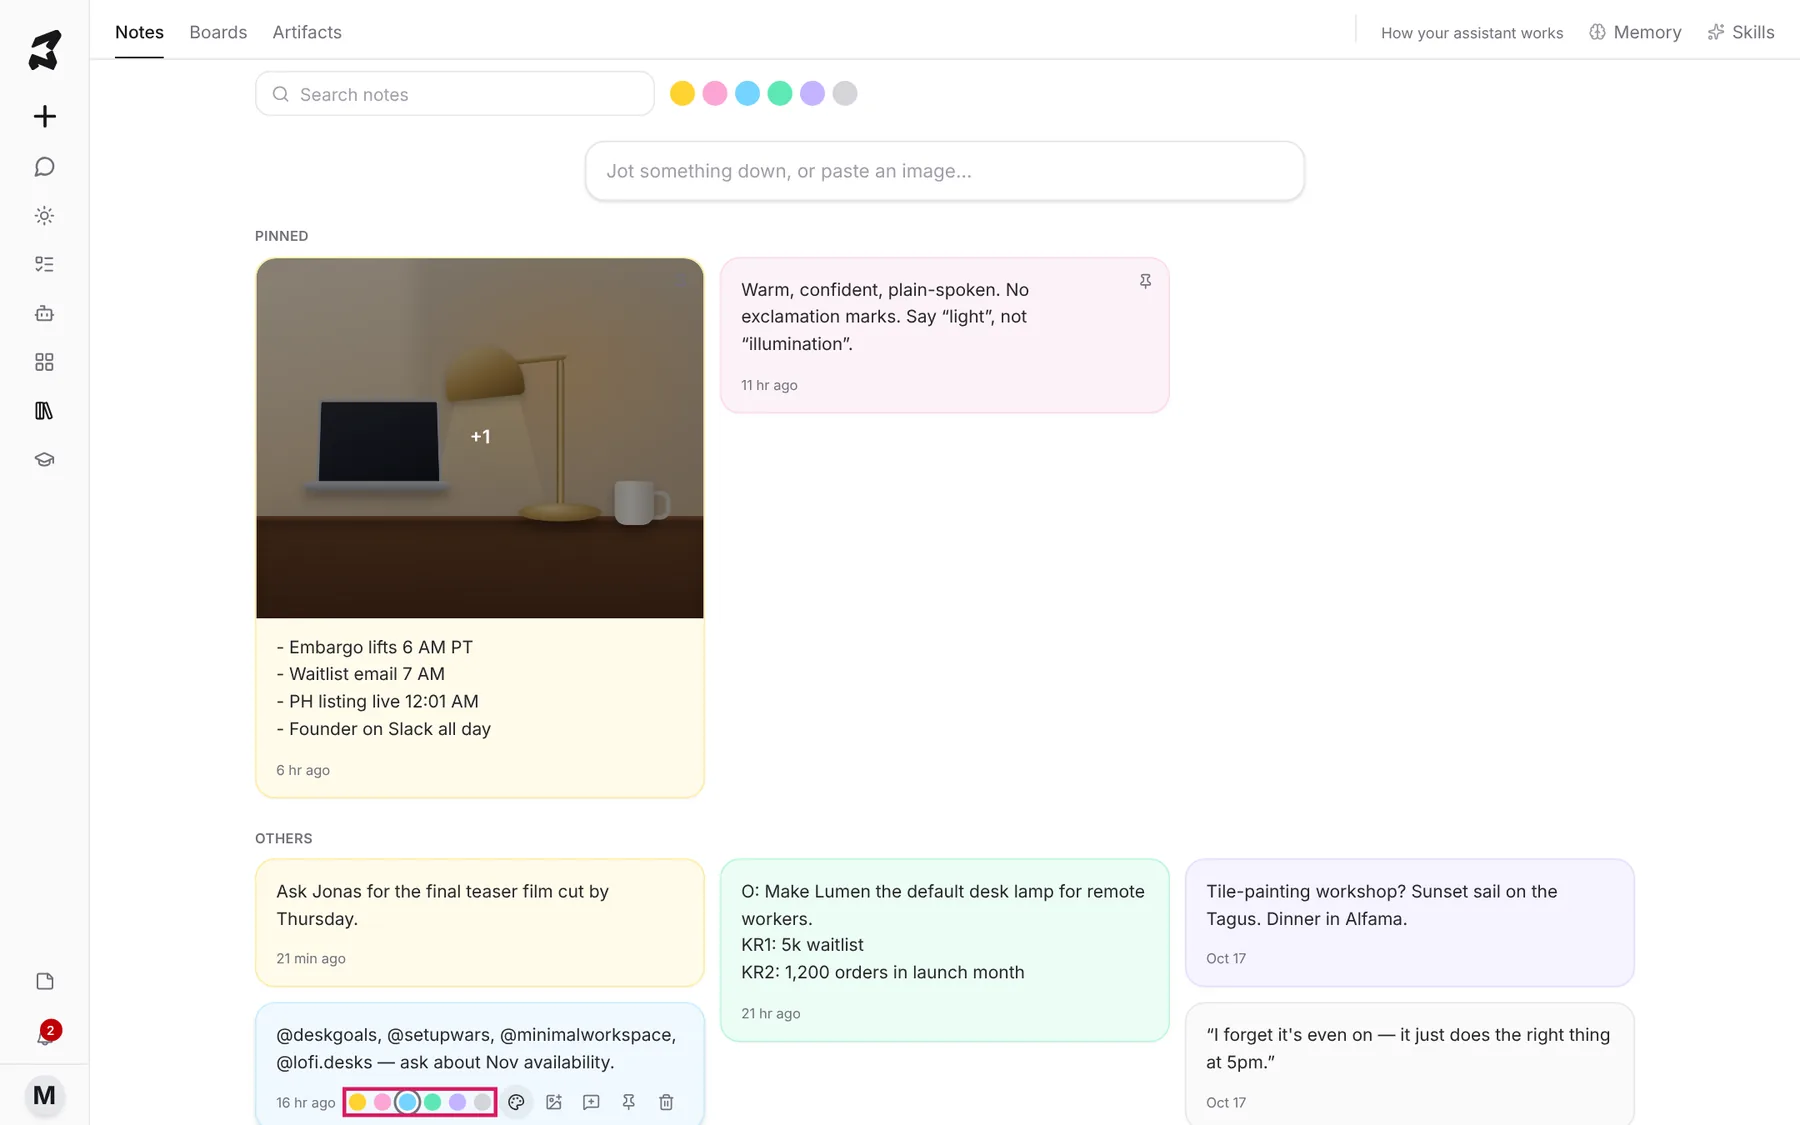Open the 'I forget it's even on' note

pyautogui.click(x=1410, y=1064)
